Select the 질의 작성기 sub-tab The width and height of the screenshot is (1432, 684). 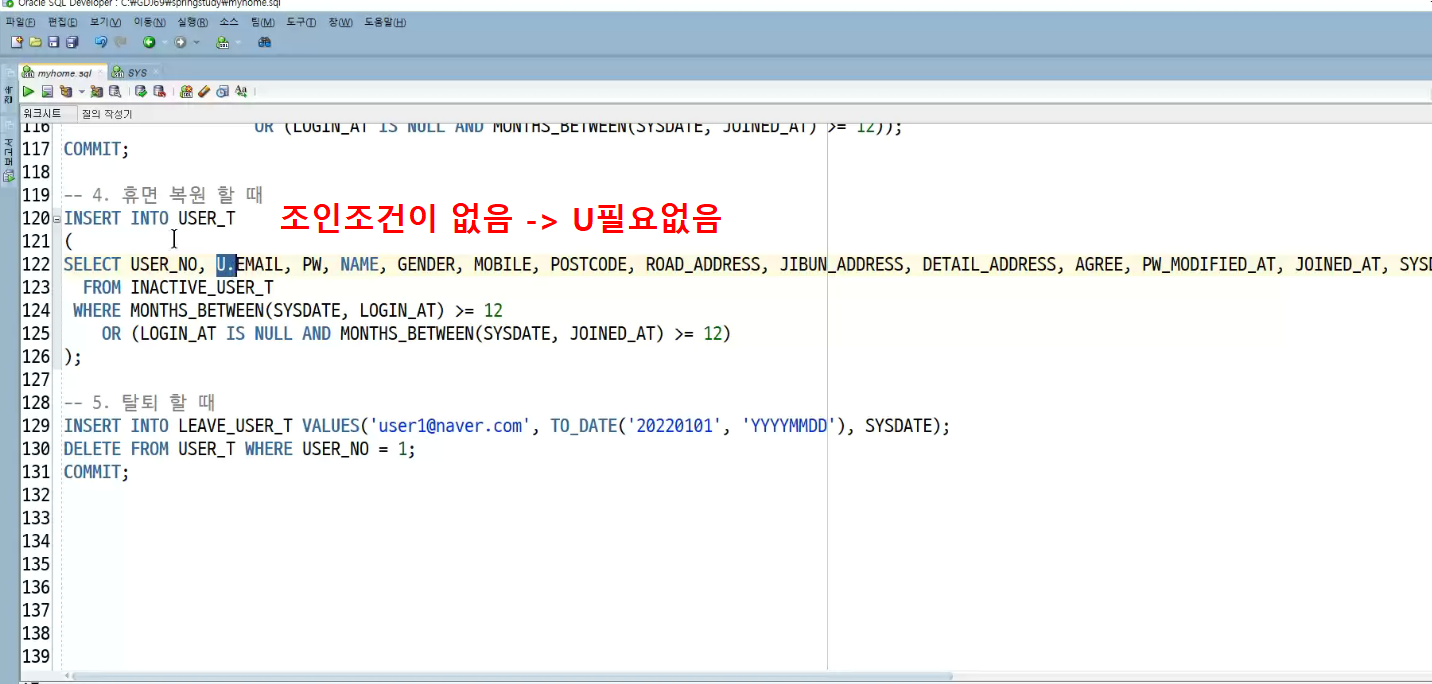(107, 114)
